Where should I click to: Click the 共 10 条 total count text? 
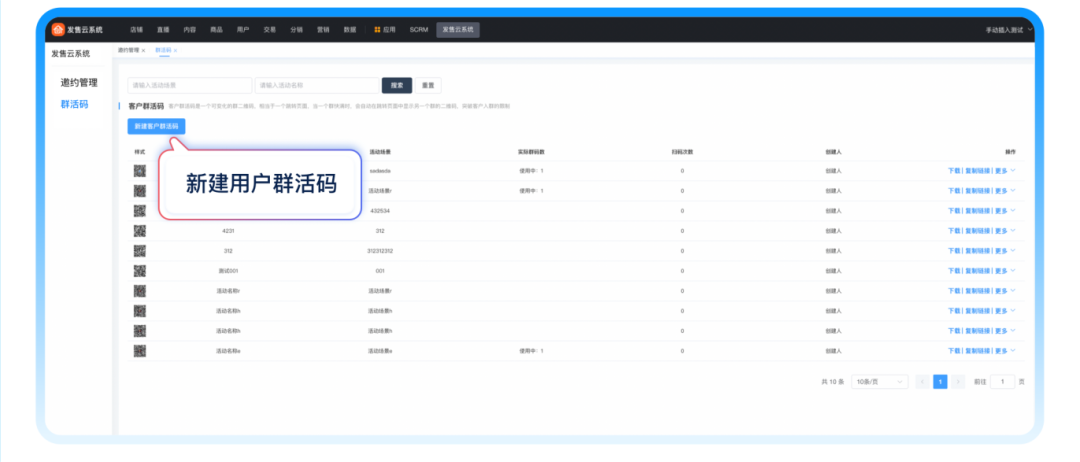pyautogui.click(x=833, y=381)
